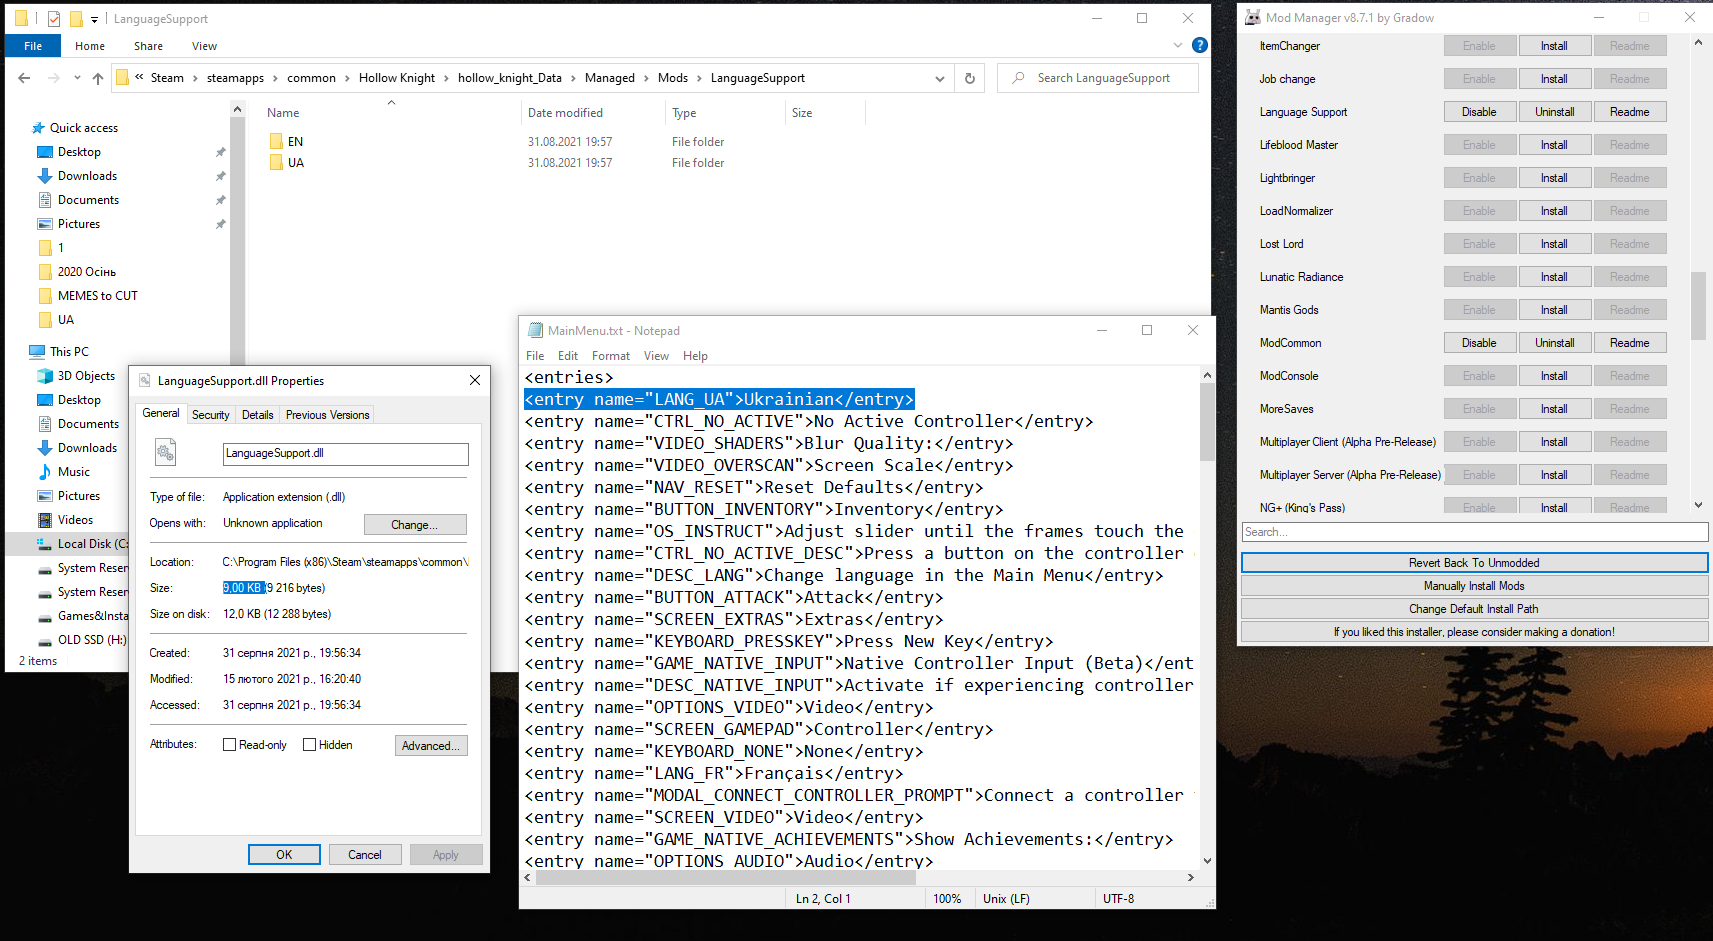Sort by Name column header
The width and height of the screenshot is (1713, 941).
coord(283,113)
